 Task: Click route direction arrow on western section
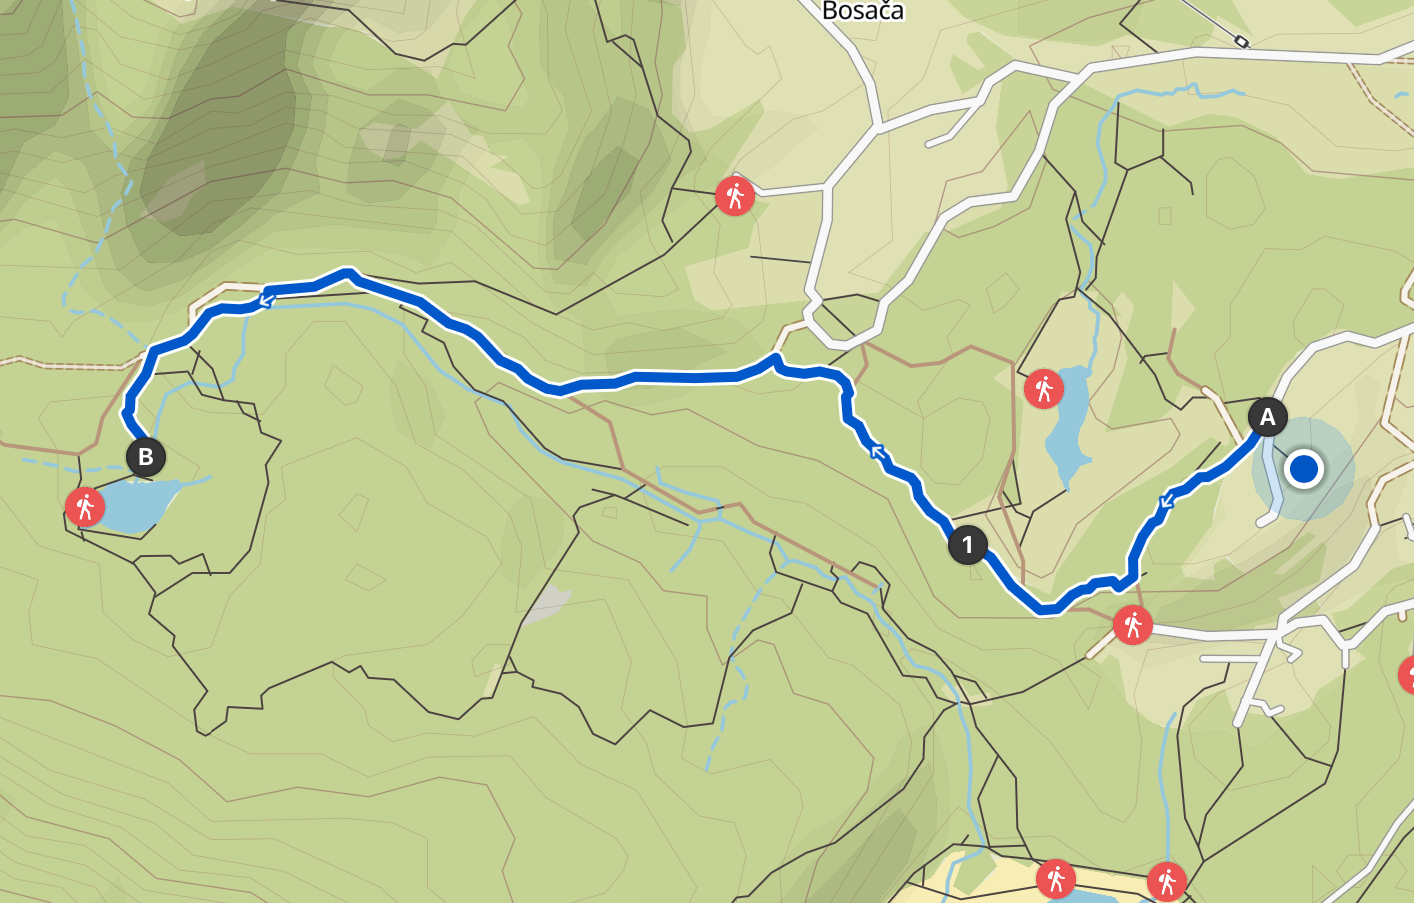click(x=267, y=297)
